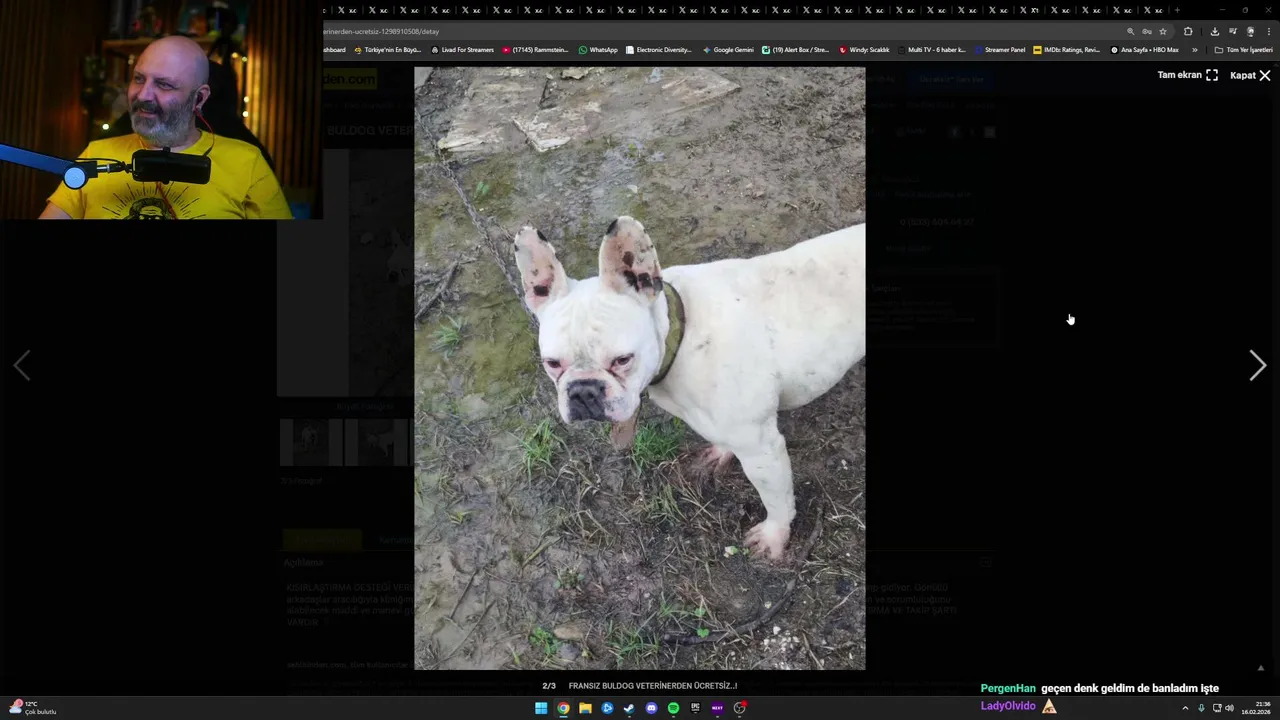Image resolution: width=1280 pixels, height=720 pixels.
Task: Open the WhatsApp bookmark
Action: click(x=598, y=49)
